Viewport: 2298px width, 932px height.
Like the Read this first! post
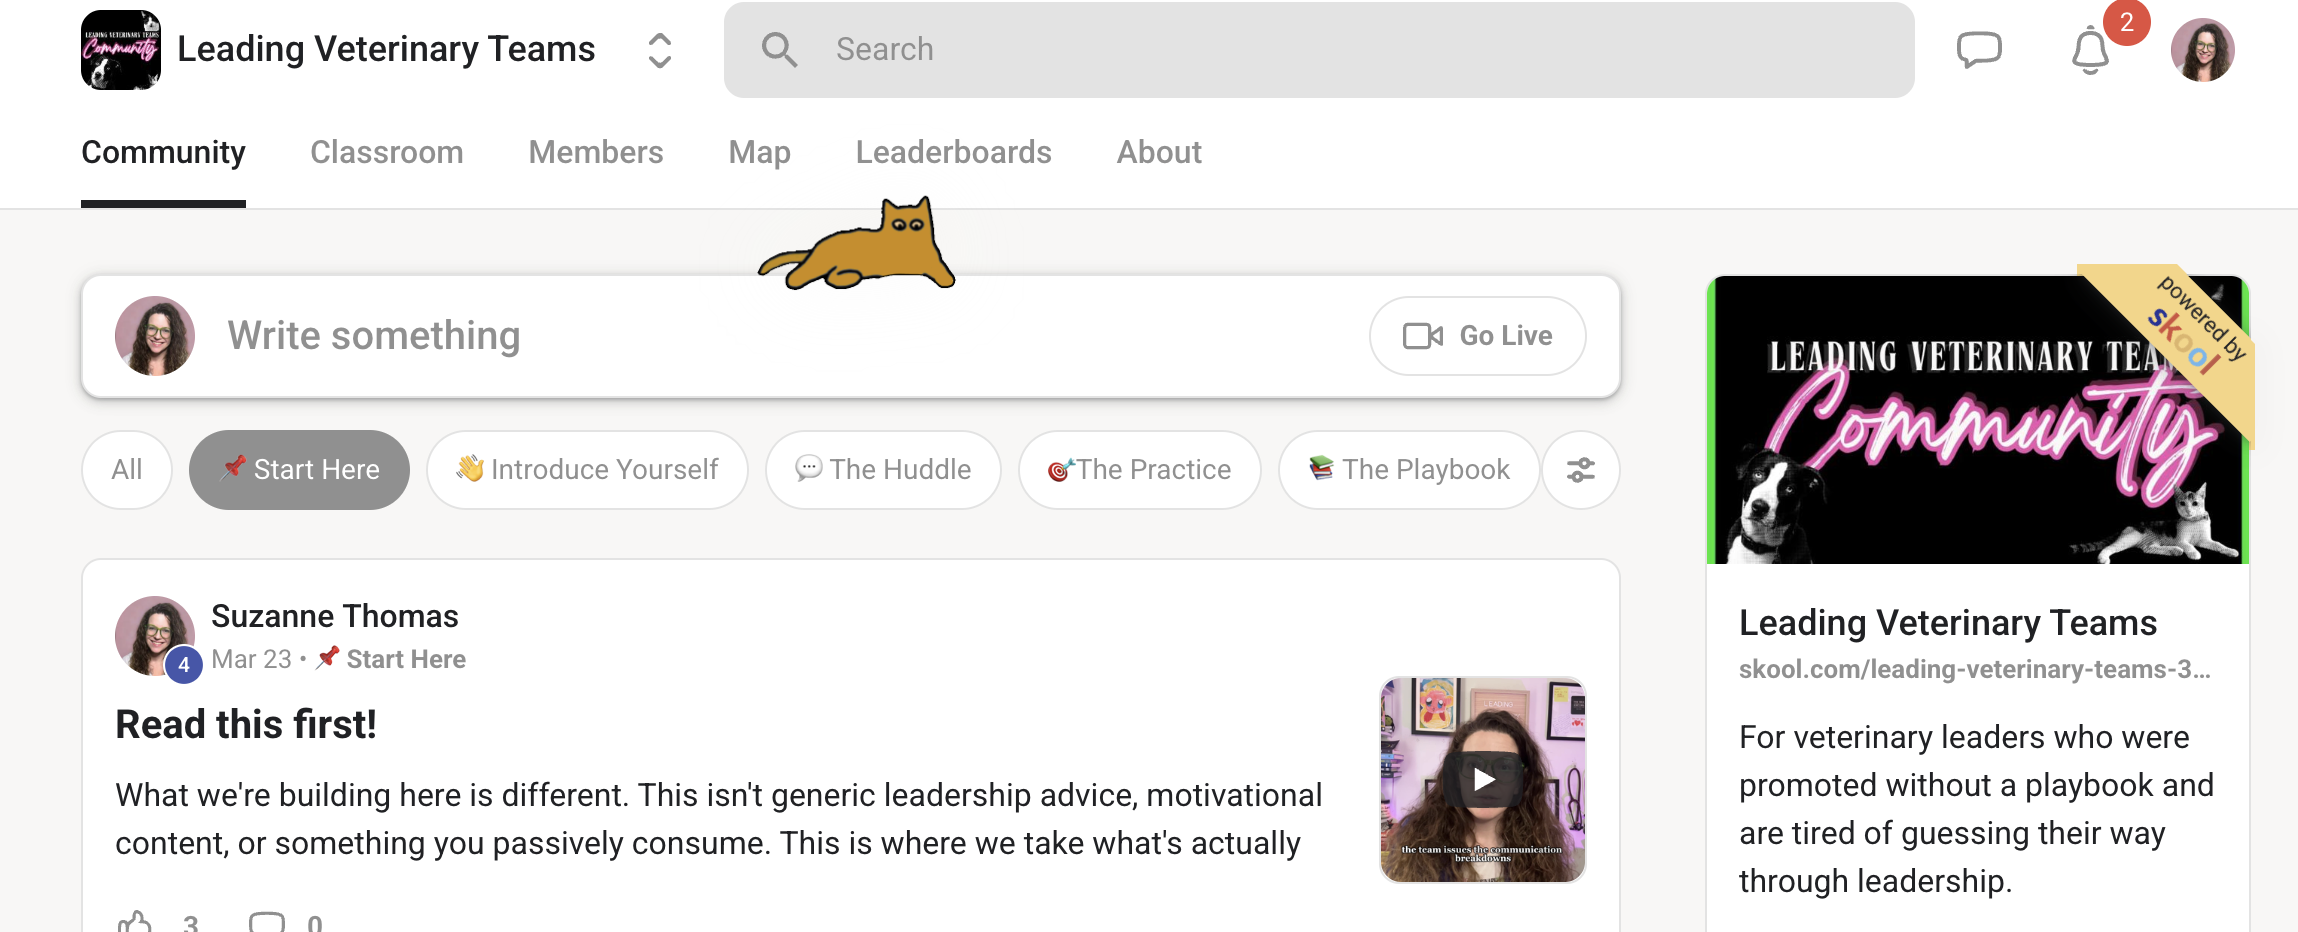134,922
